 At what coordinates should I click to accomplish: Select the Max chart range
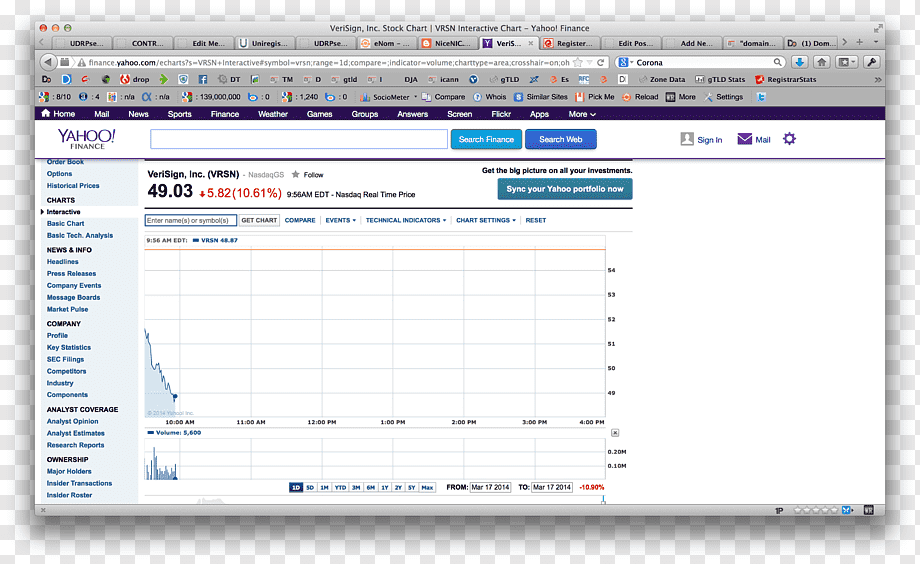pos(427,487)
